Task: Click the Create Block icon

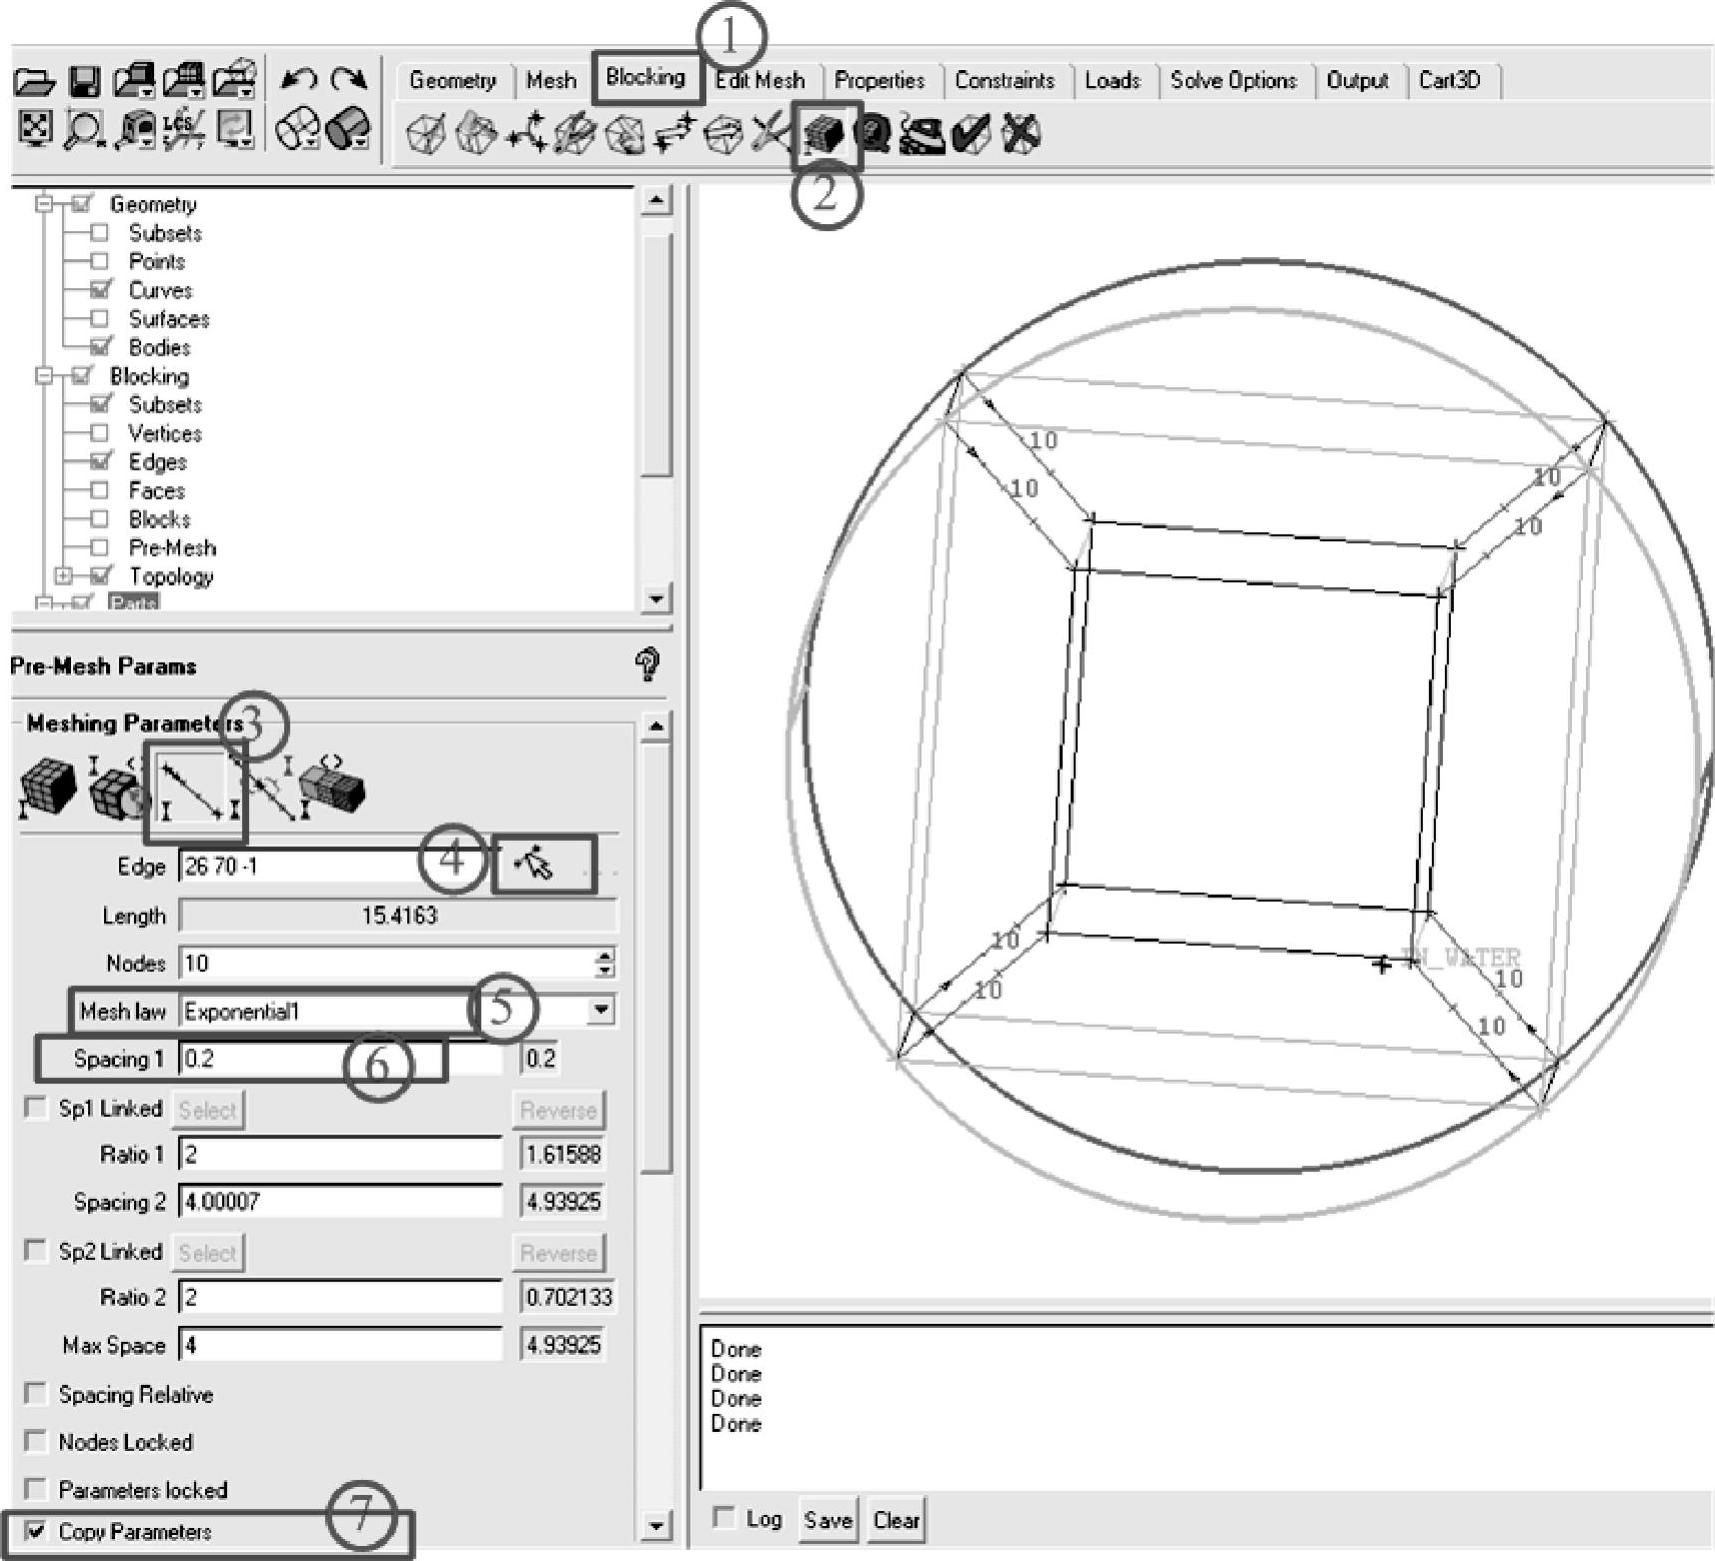Action: click(427, 134)
